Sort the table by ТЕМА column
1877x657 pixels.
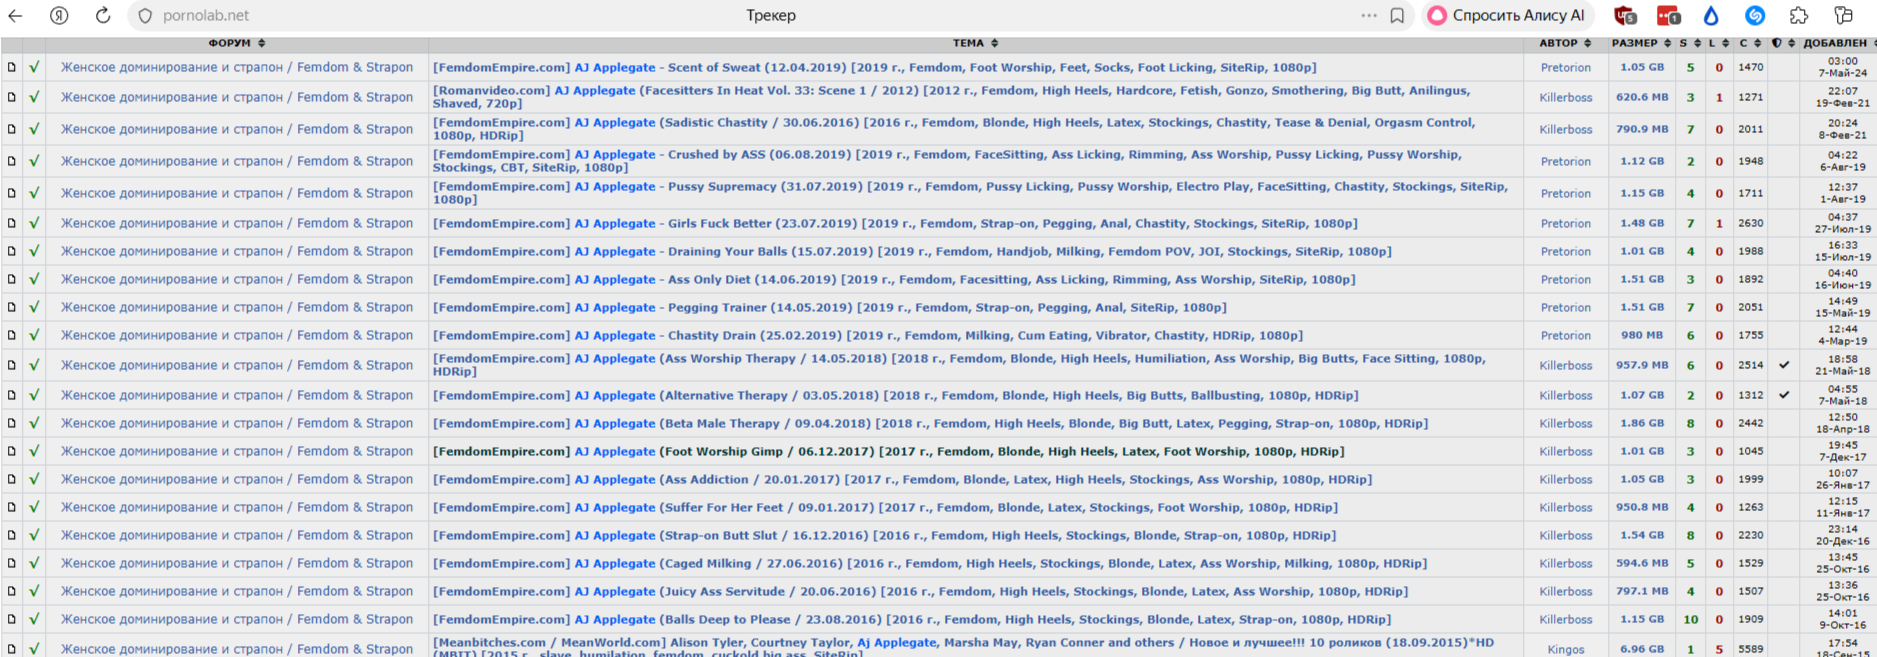tap(975, 43)
